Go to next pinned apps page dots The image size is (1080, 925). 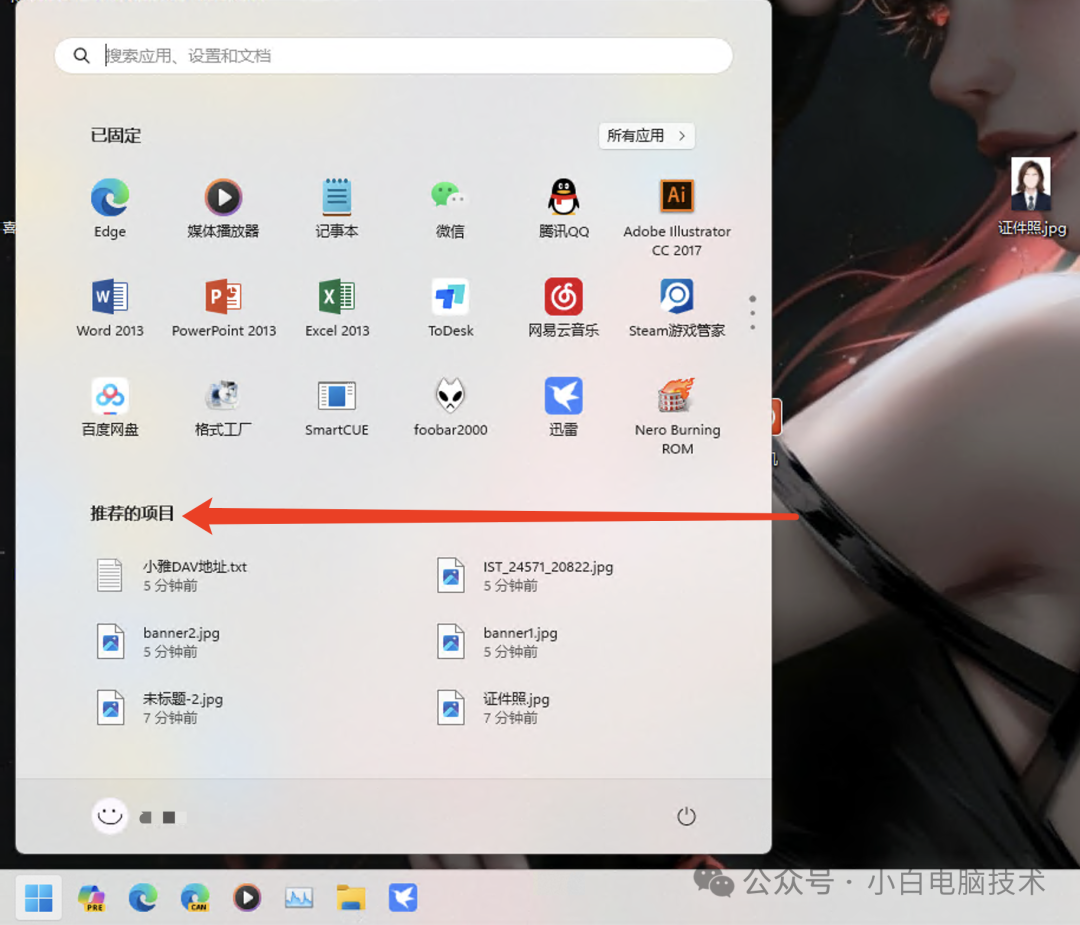[752, 313]
